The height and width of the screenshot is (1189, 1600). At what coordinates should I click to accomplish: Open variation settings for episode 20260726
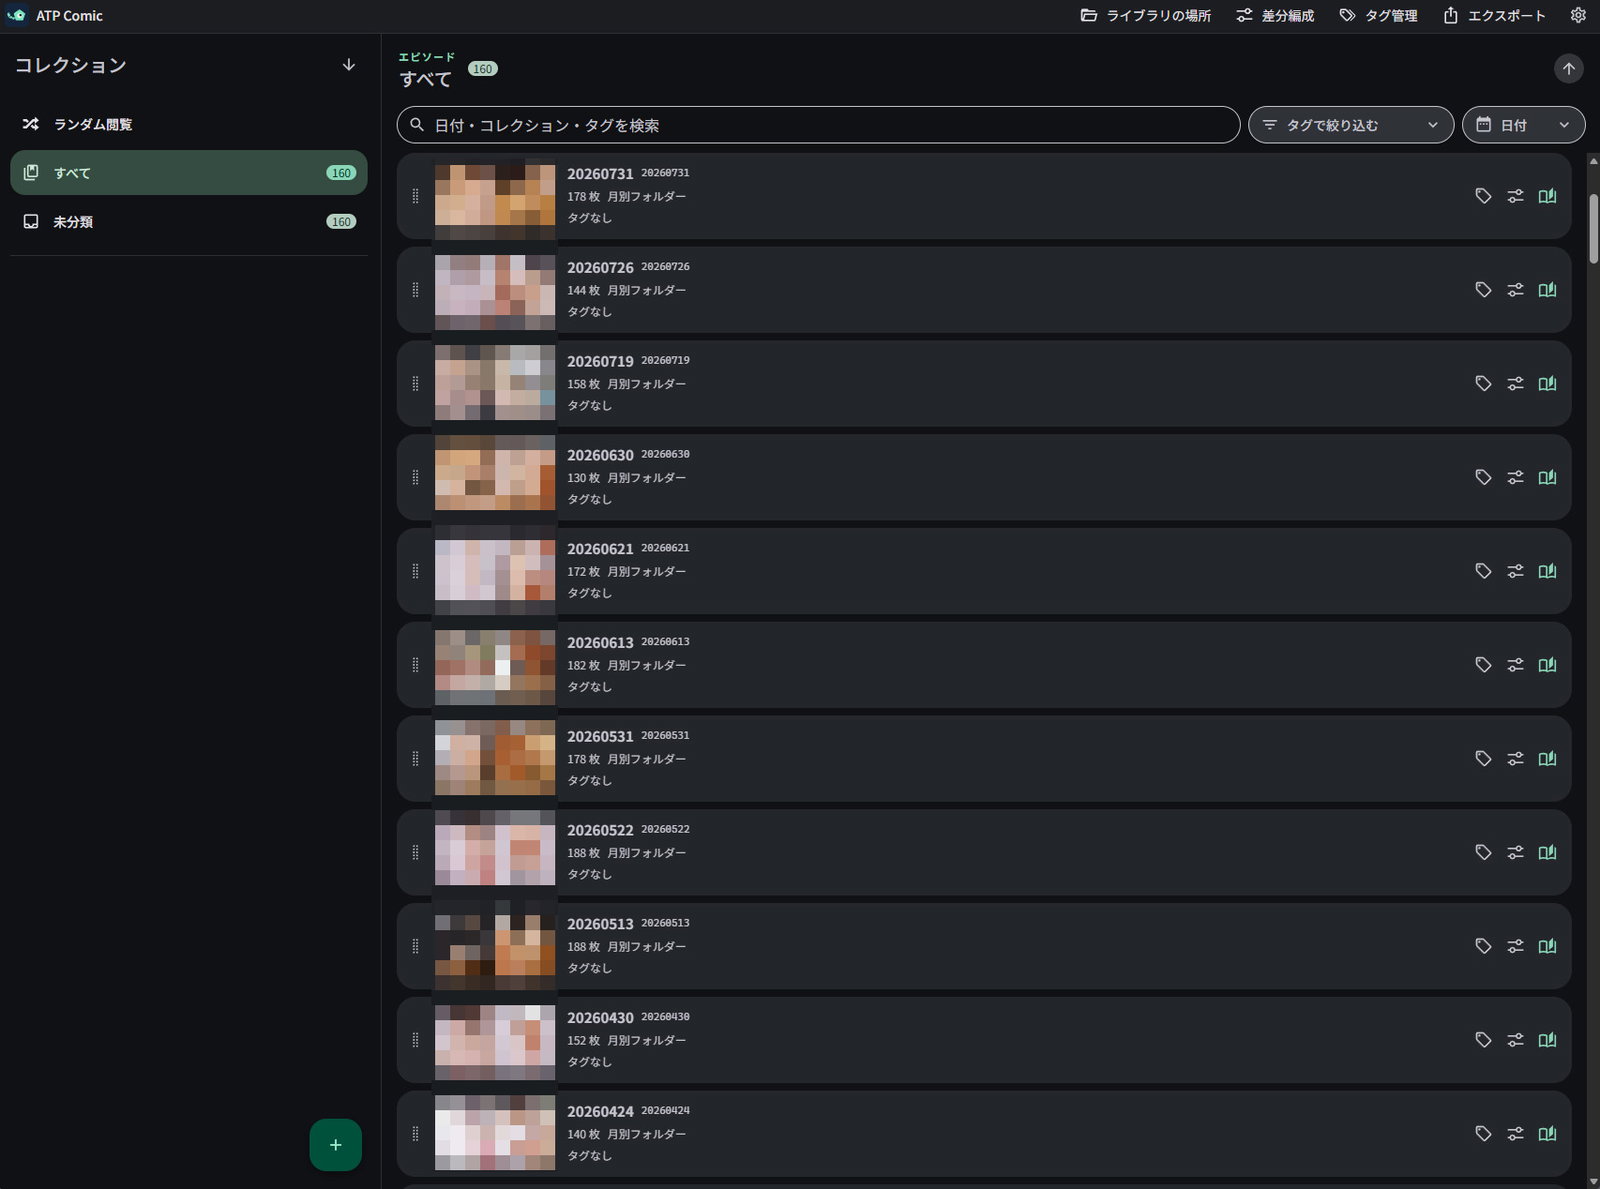click(1515, 290)
